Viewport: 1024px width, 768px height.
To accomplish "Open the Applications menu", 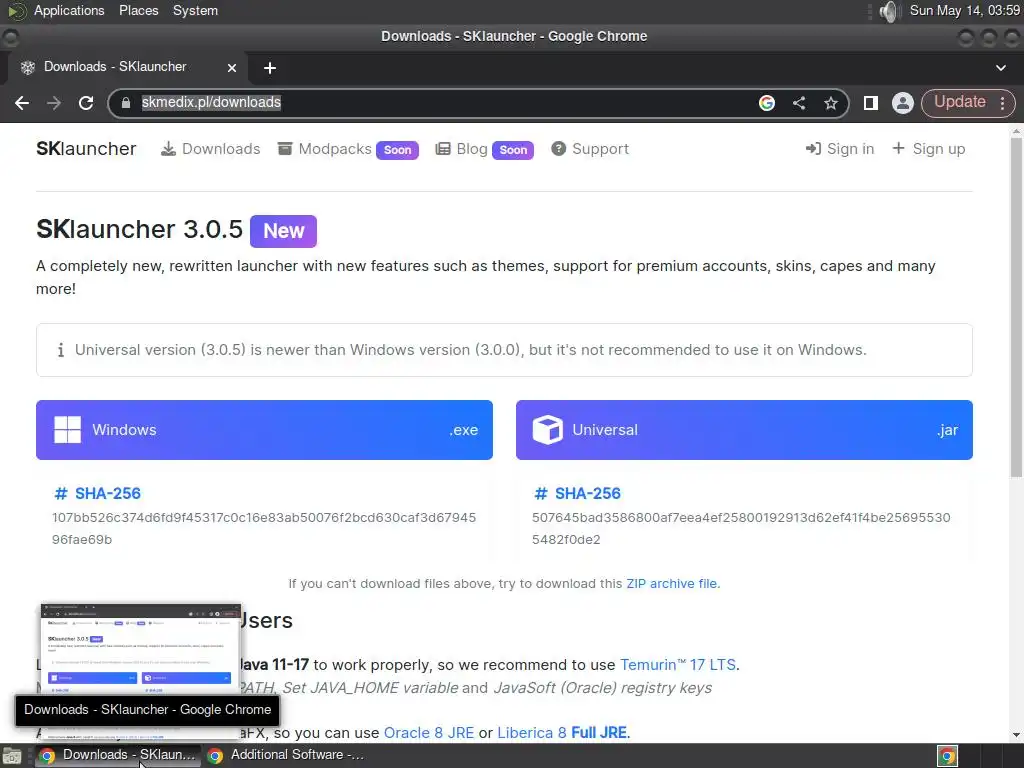I will tap(69, 10).
